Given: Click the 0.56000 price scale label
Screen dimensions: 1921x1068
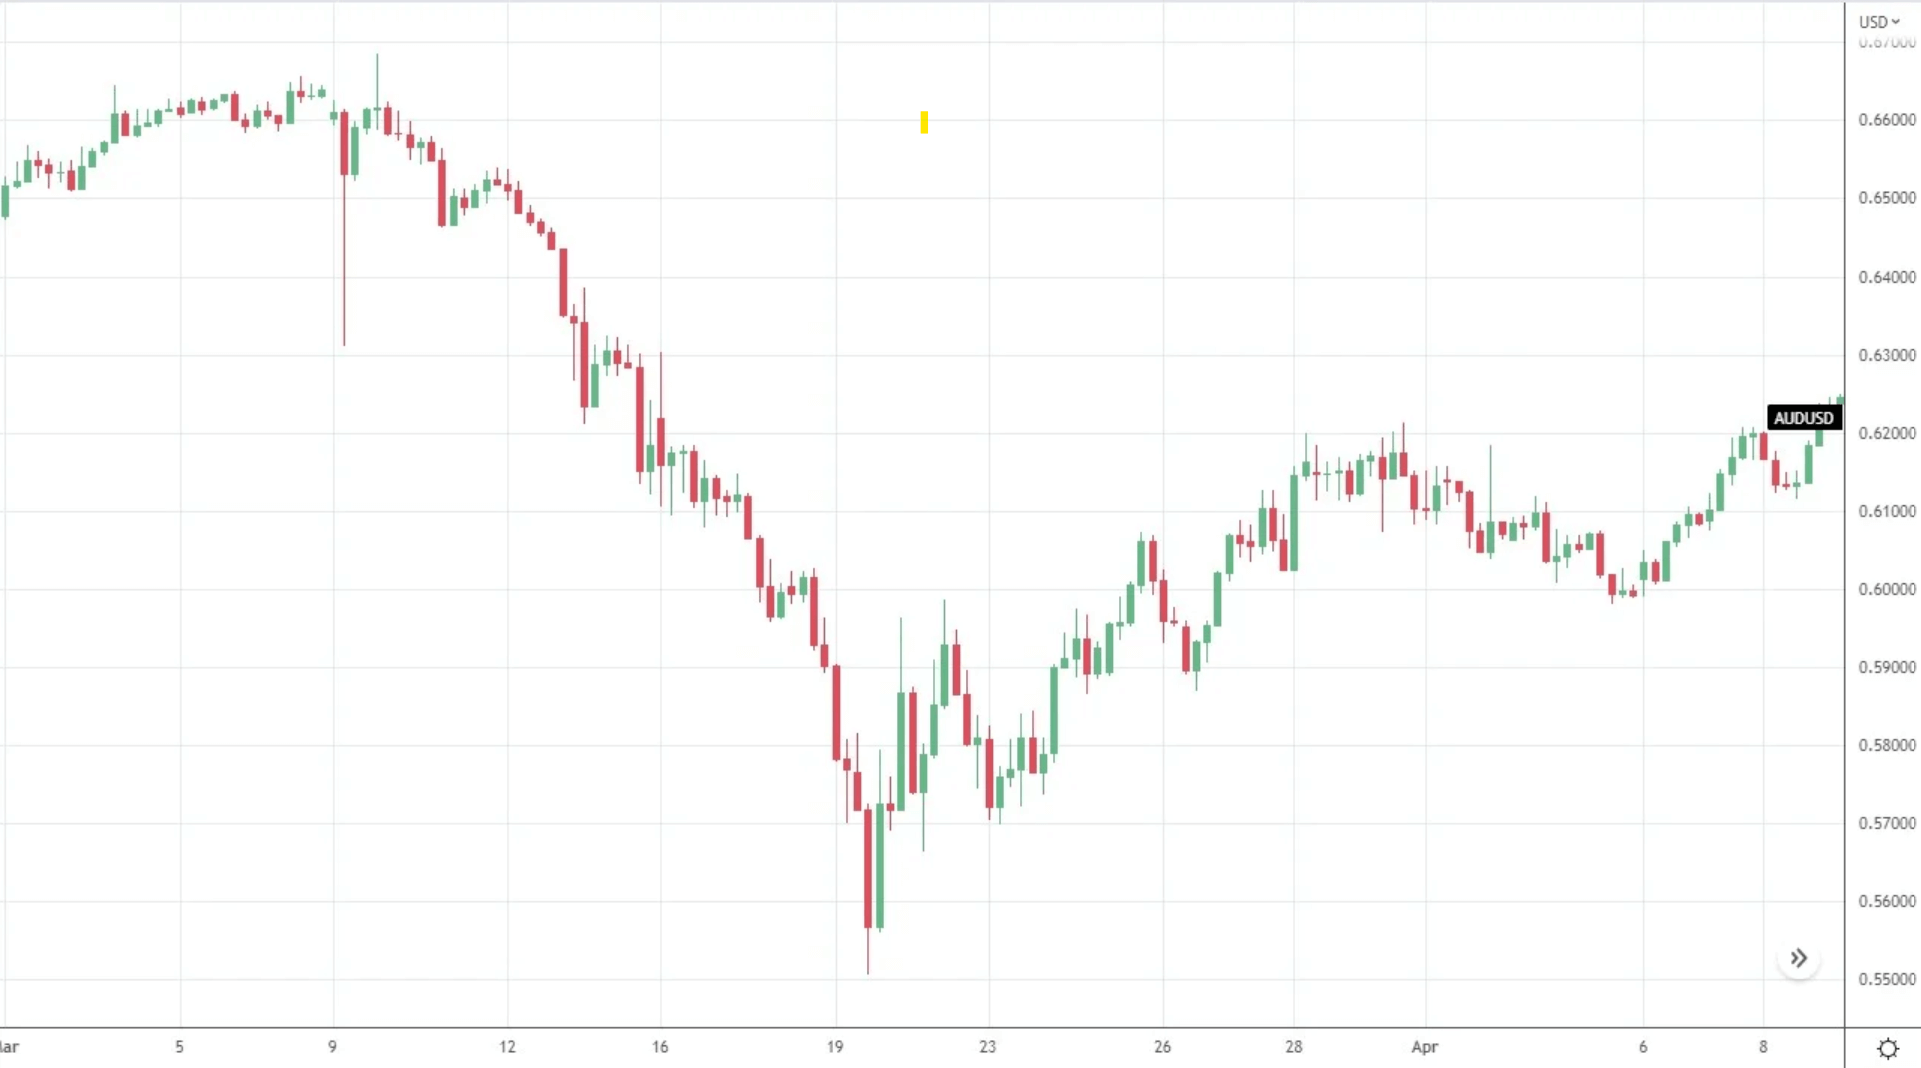Looking at the screenshot, I should pyautogui.click(x=1887, y=901).
